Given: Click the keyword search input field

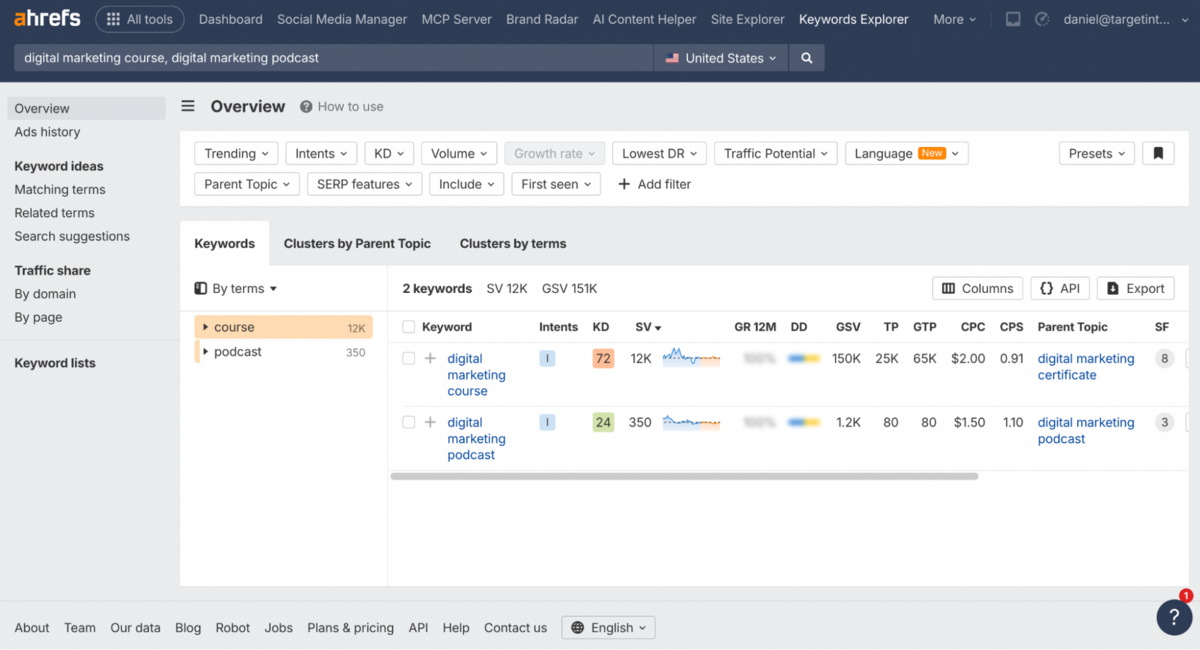Looking at the screenshot, I should tap(334, 58).
